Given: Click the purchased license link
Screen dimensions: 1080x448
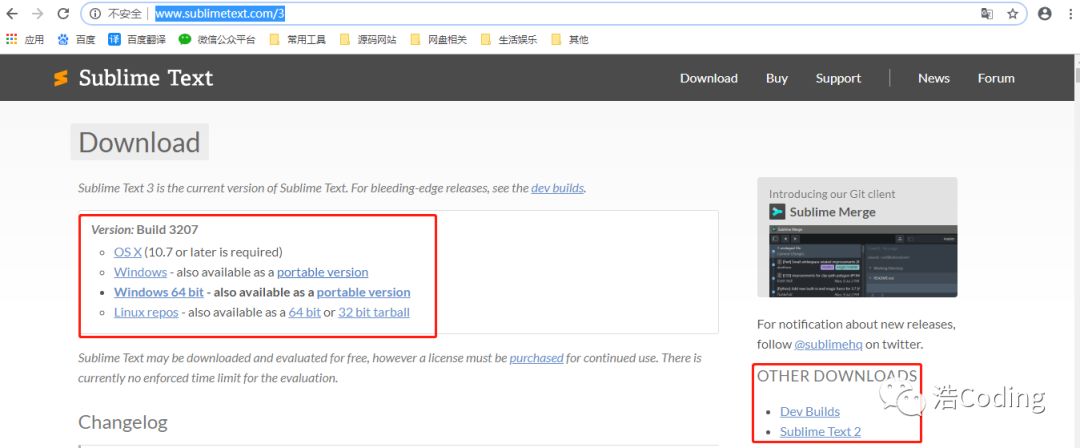Looking at the screenshot, I should pos(537,358).
